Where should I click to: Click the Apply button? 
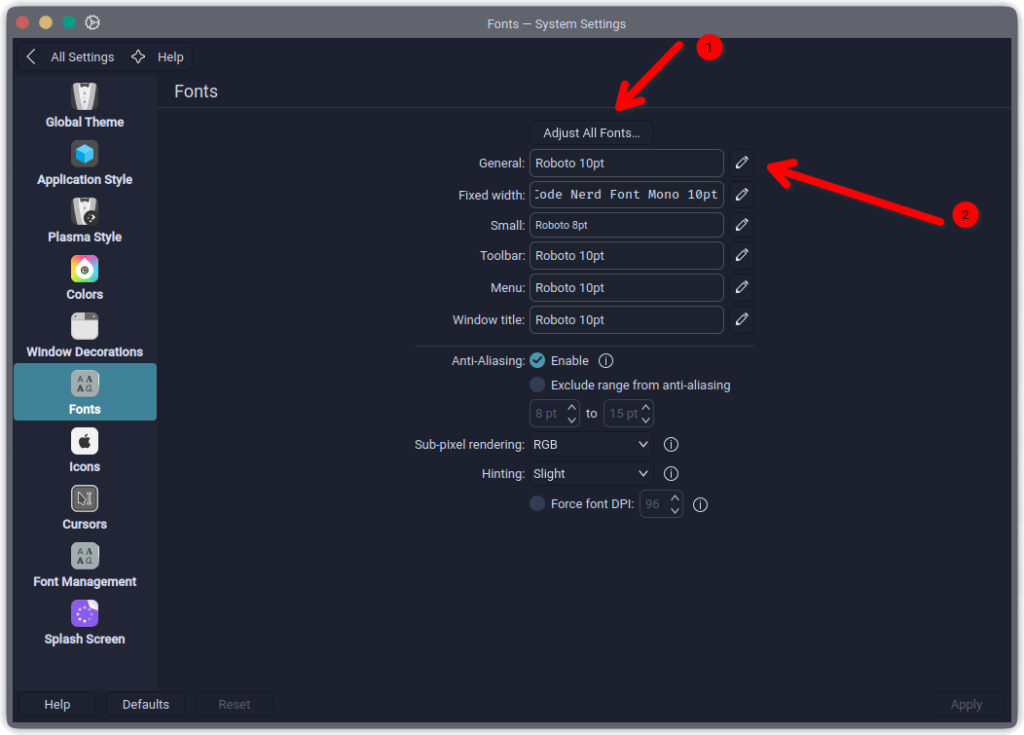click(x=966, y=704)
